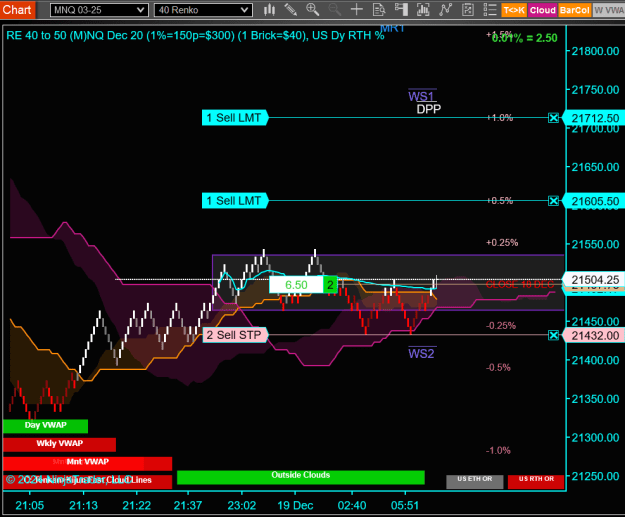Screen dimensions: 625x517
Task: Cancel the 21605.50 Sell LMT order via X
Action: [x=553, y=201]
